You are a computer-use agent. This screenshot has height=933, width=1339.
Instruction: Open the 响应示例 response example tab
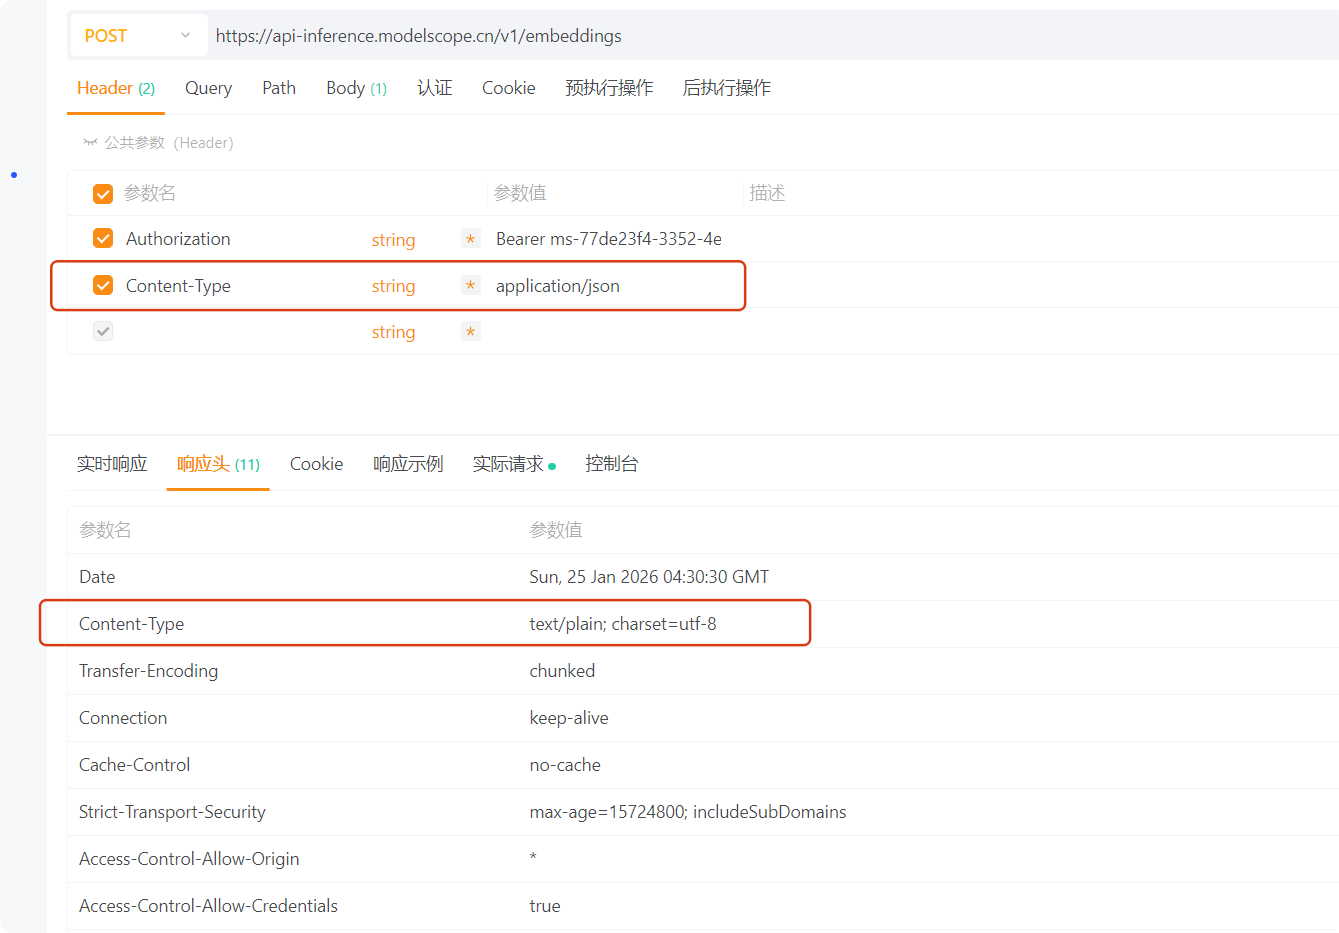click(408, 463)
